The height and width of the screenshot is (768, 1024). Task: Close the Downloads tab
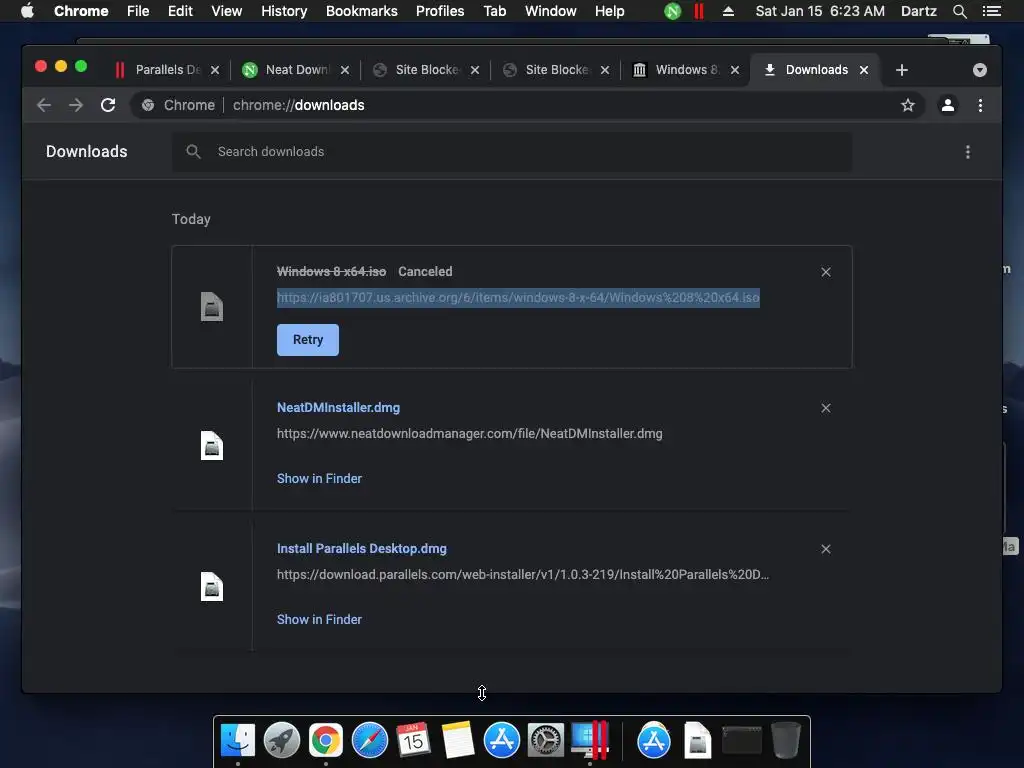(x=864, y=70)
